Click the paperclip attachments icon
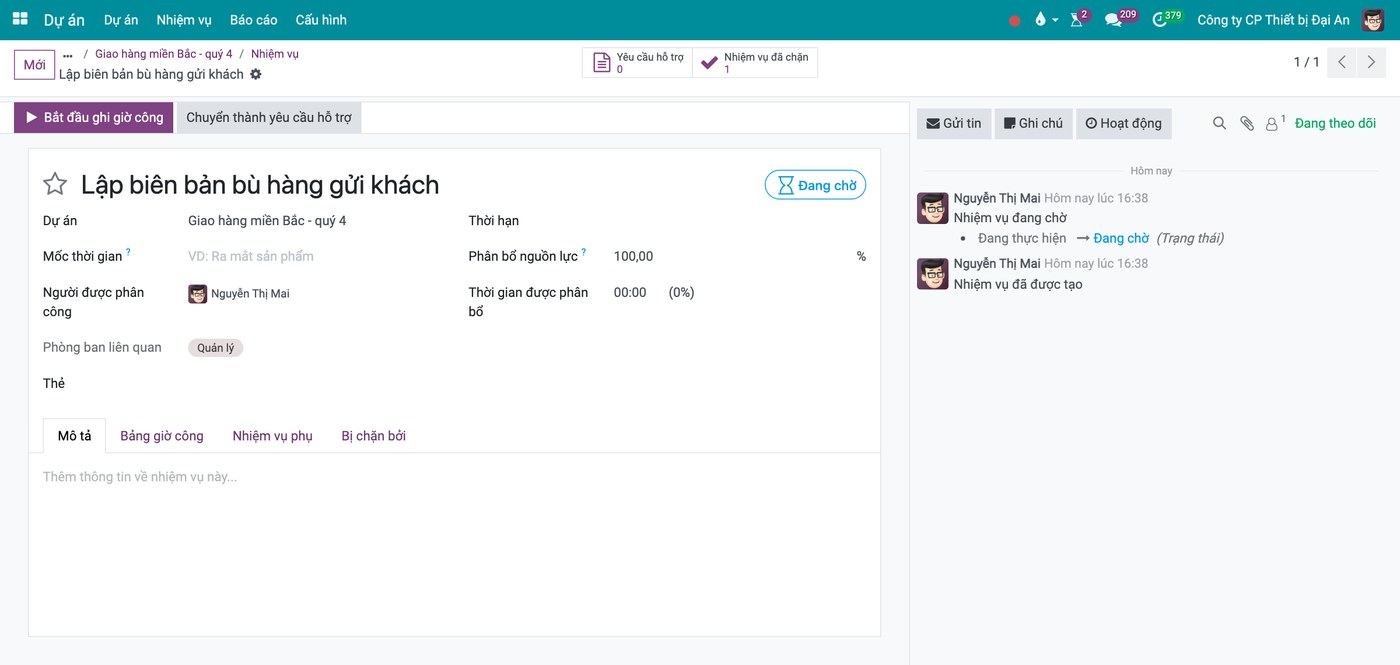 [1247, 123]
